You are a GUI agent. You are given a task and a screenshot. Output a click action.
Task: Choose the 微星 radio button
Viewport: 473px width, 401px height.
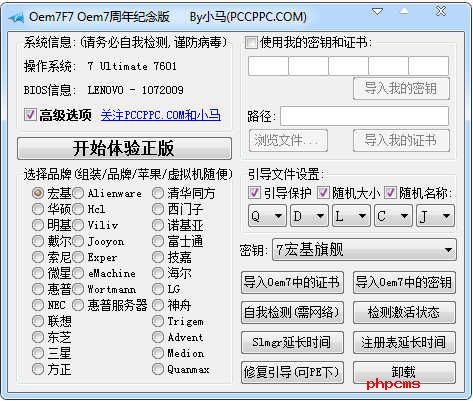click(x=38, y=273)
